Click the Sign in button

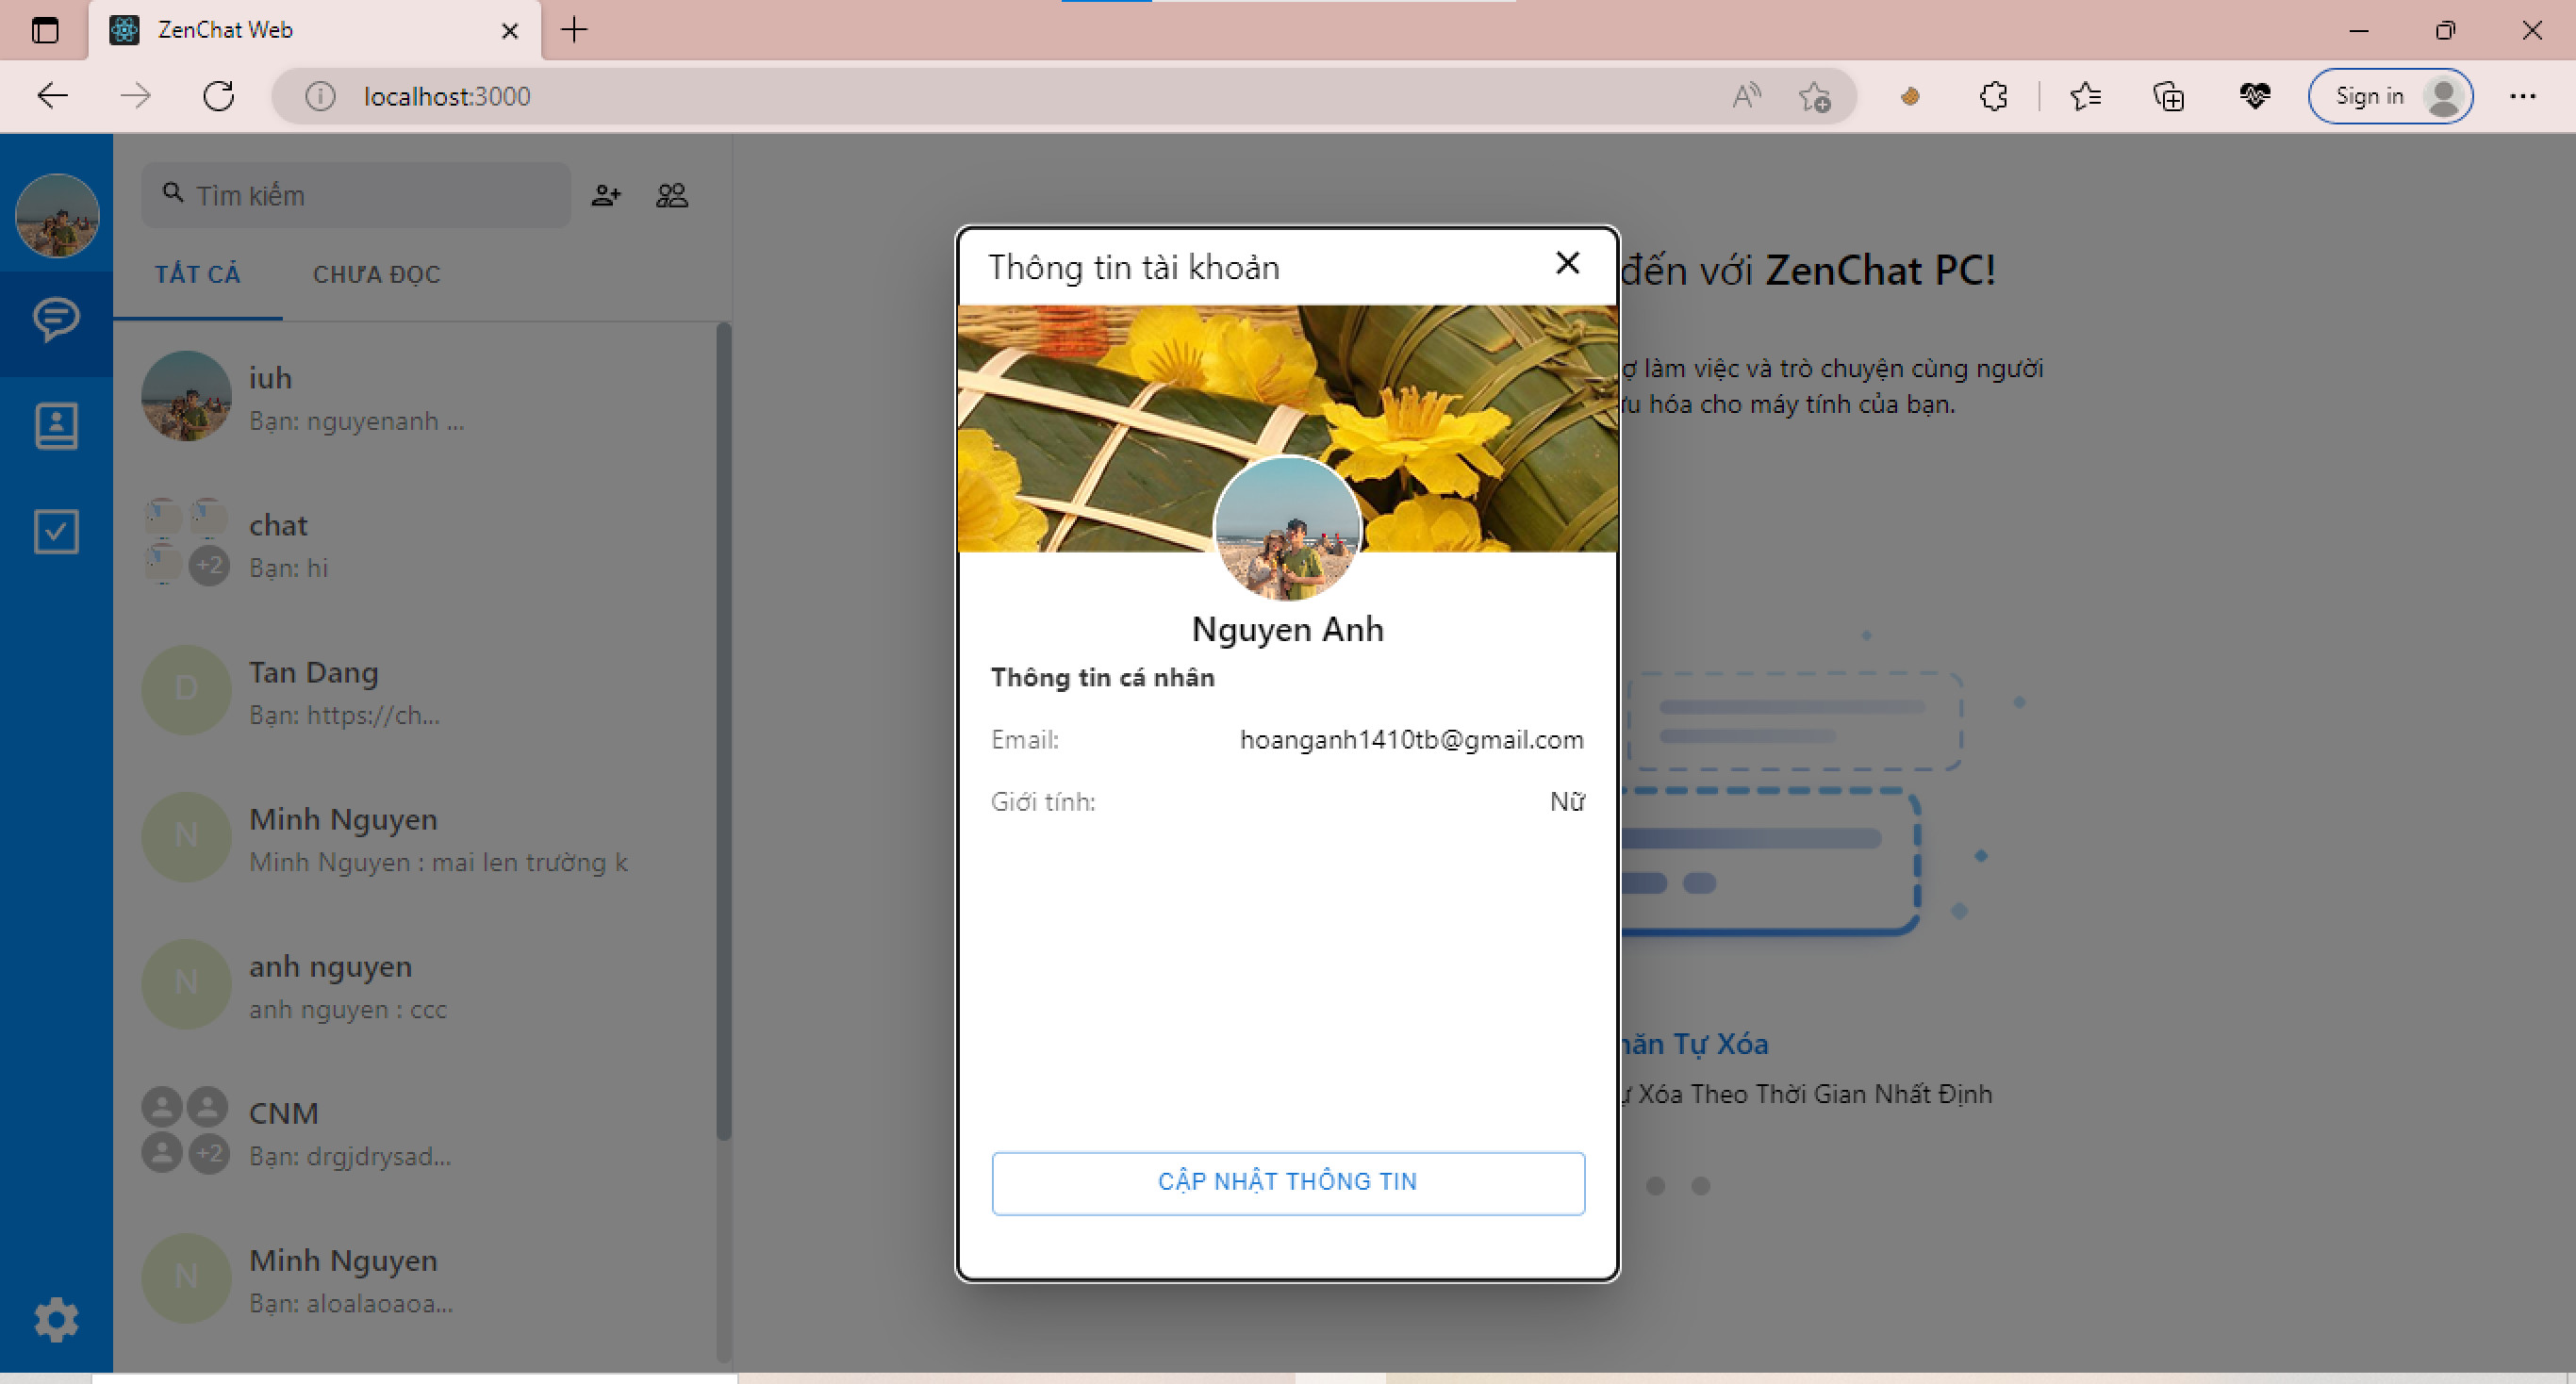coord(2389,96)
